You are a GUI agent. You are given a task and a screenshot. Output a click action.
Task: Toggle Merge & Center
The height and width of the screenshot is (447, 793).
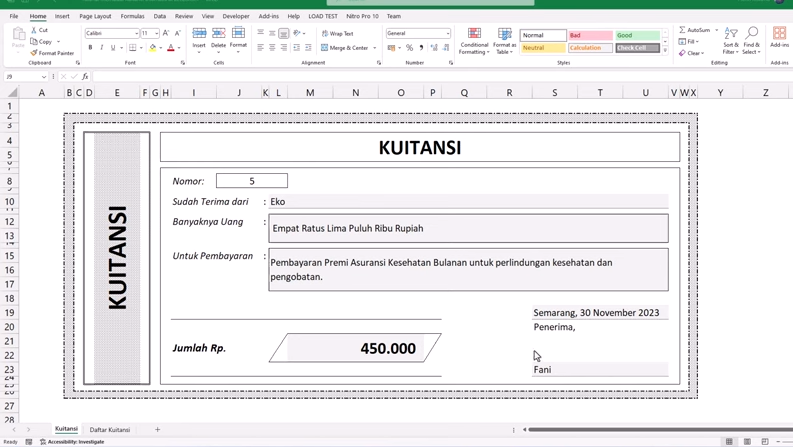pos(344,48)
